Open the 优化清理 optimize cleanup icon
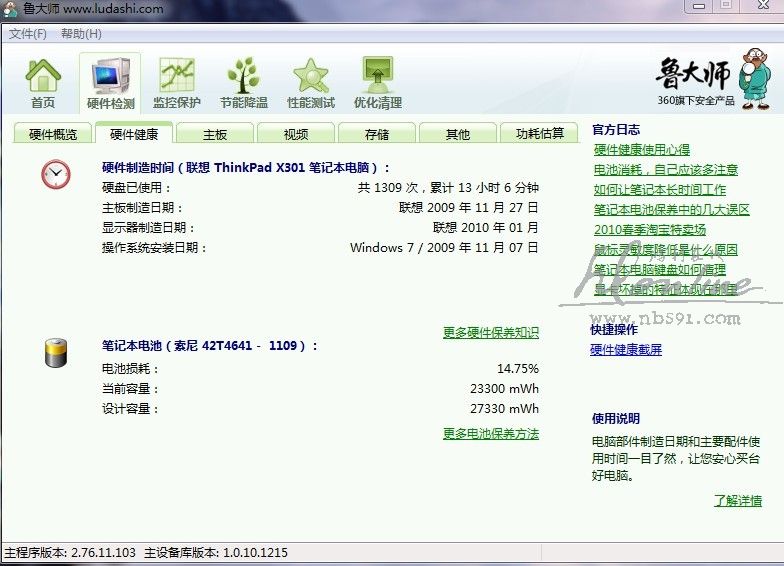This screenshot has width=784, height=566. click(378, 83)
